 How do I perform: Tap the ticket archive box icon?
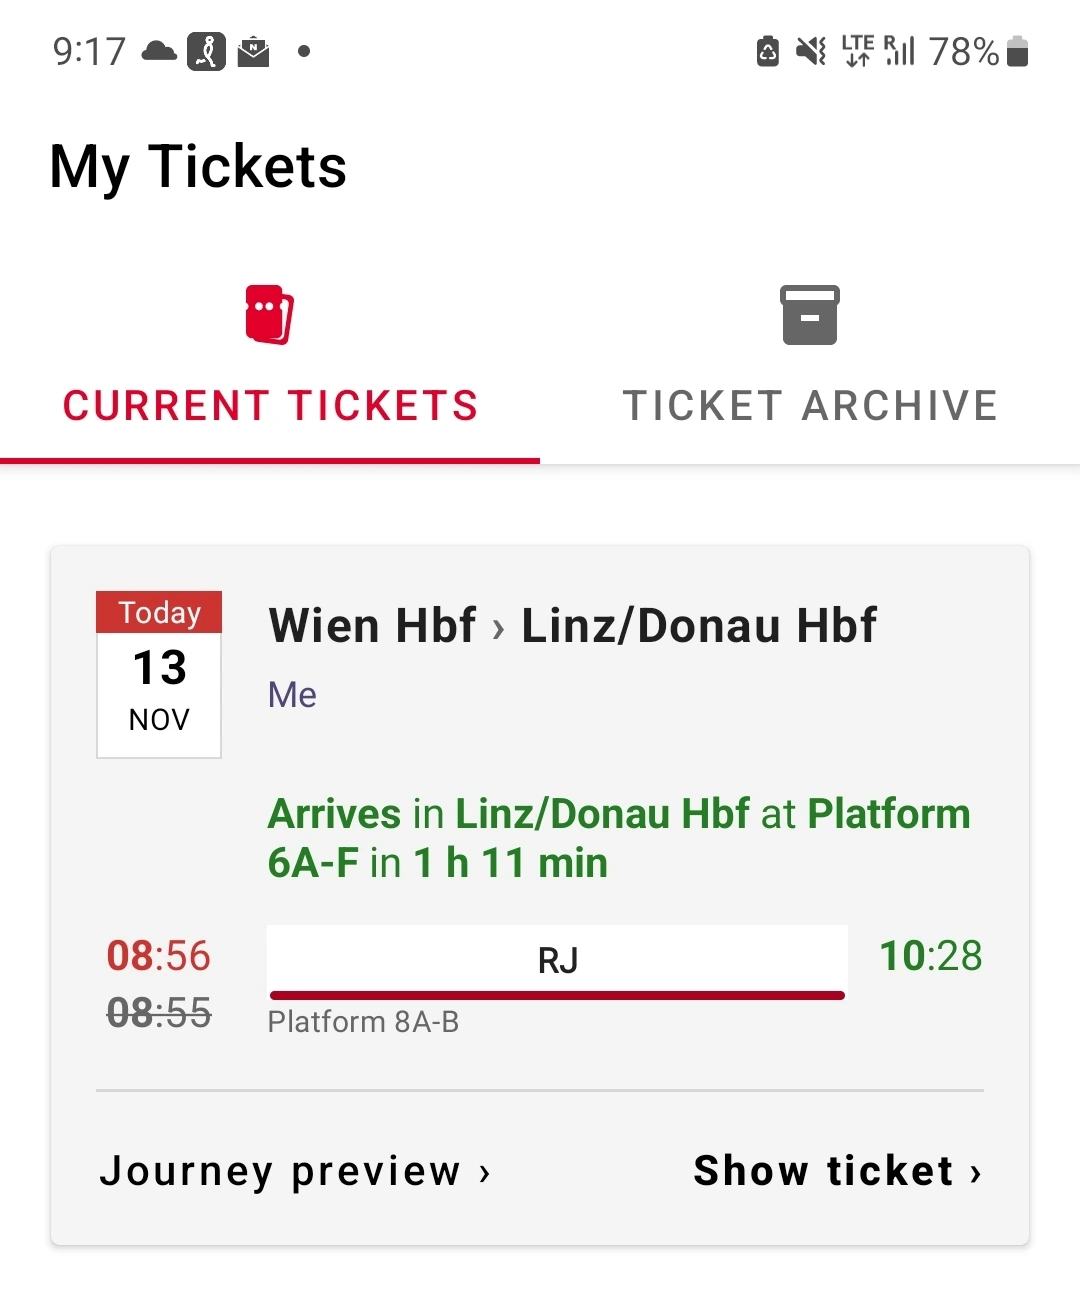pyautogui.click(x=809, y=315)
